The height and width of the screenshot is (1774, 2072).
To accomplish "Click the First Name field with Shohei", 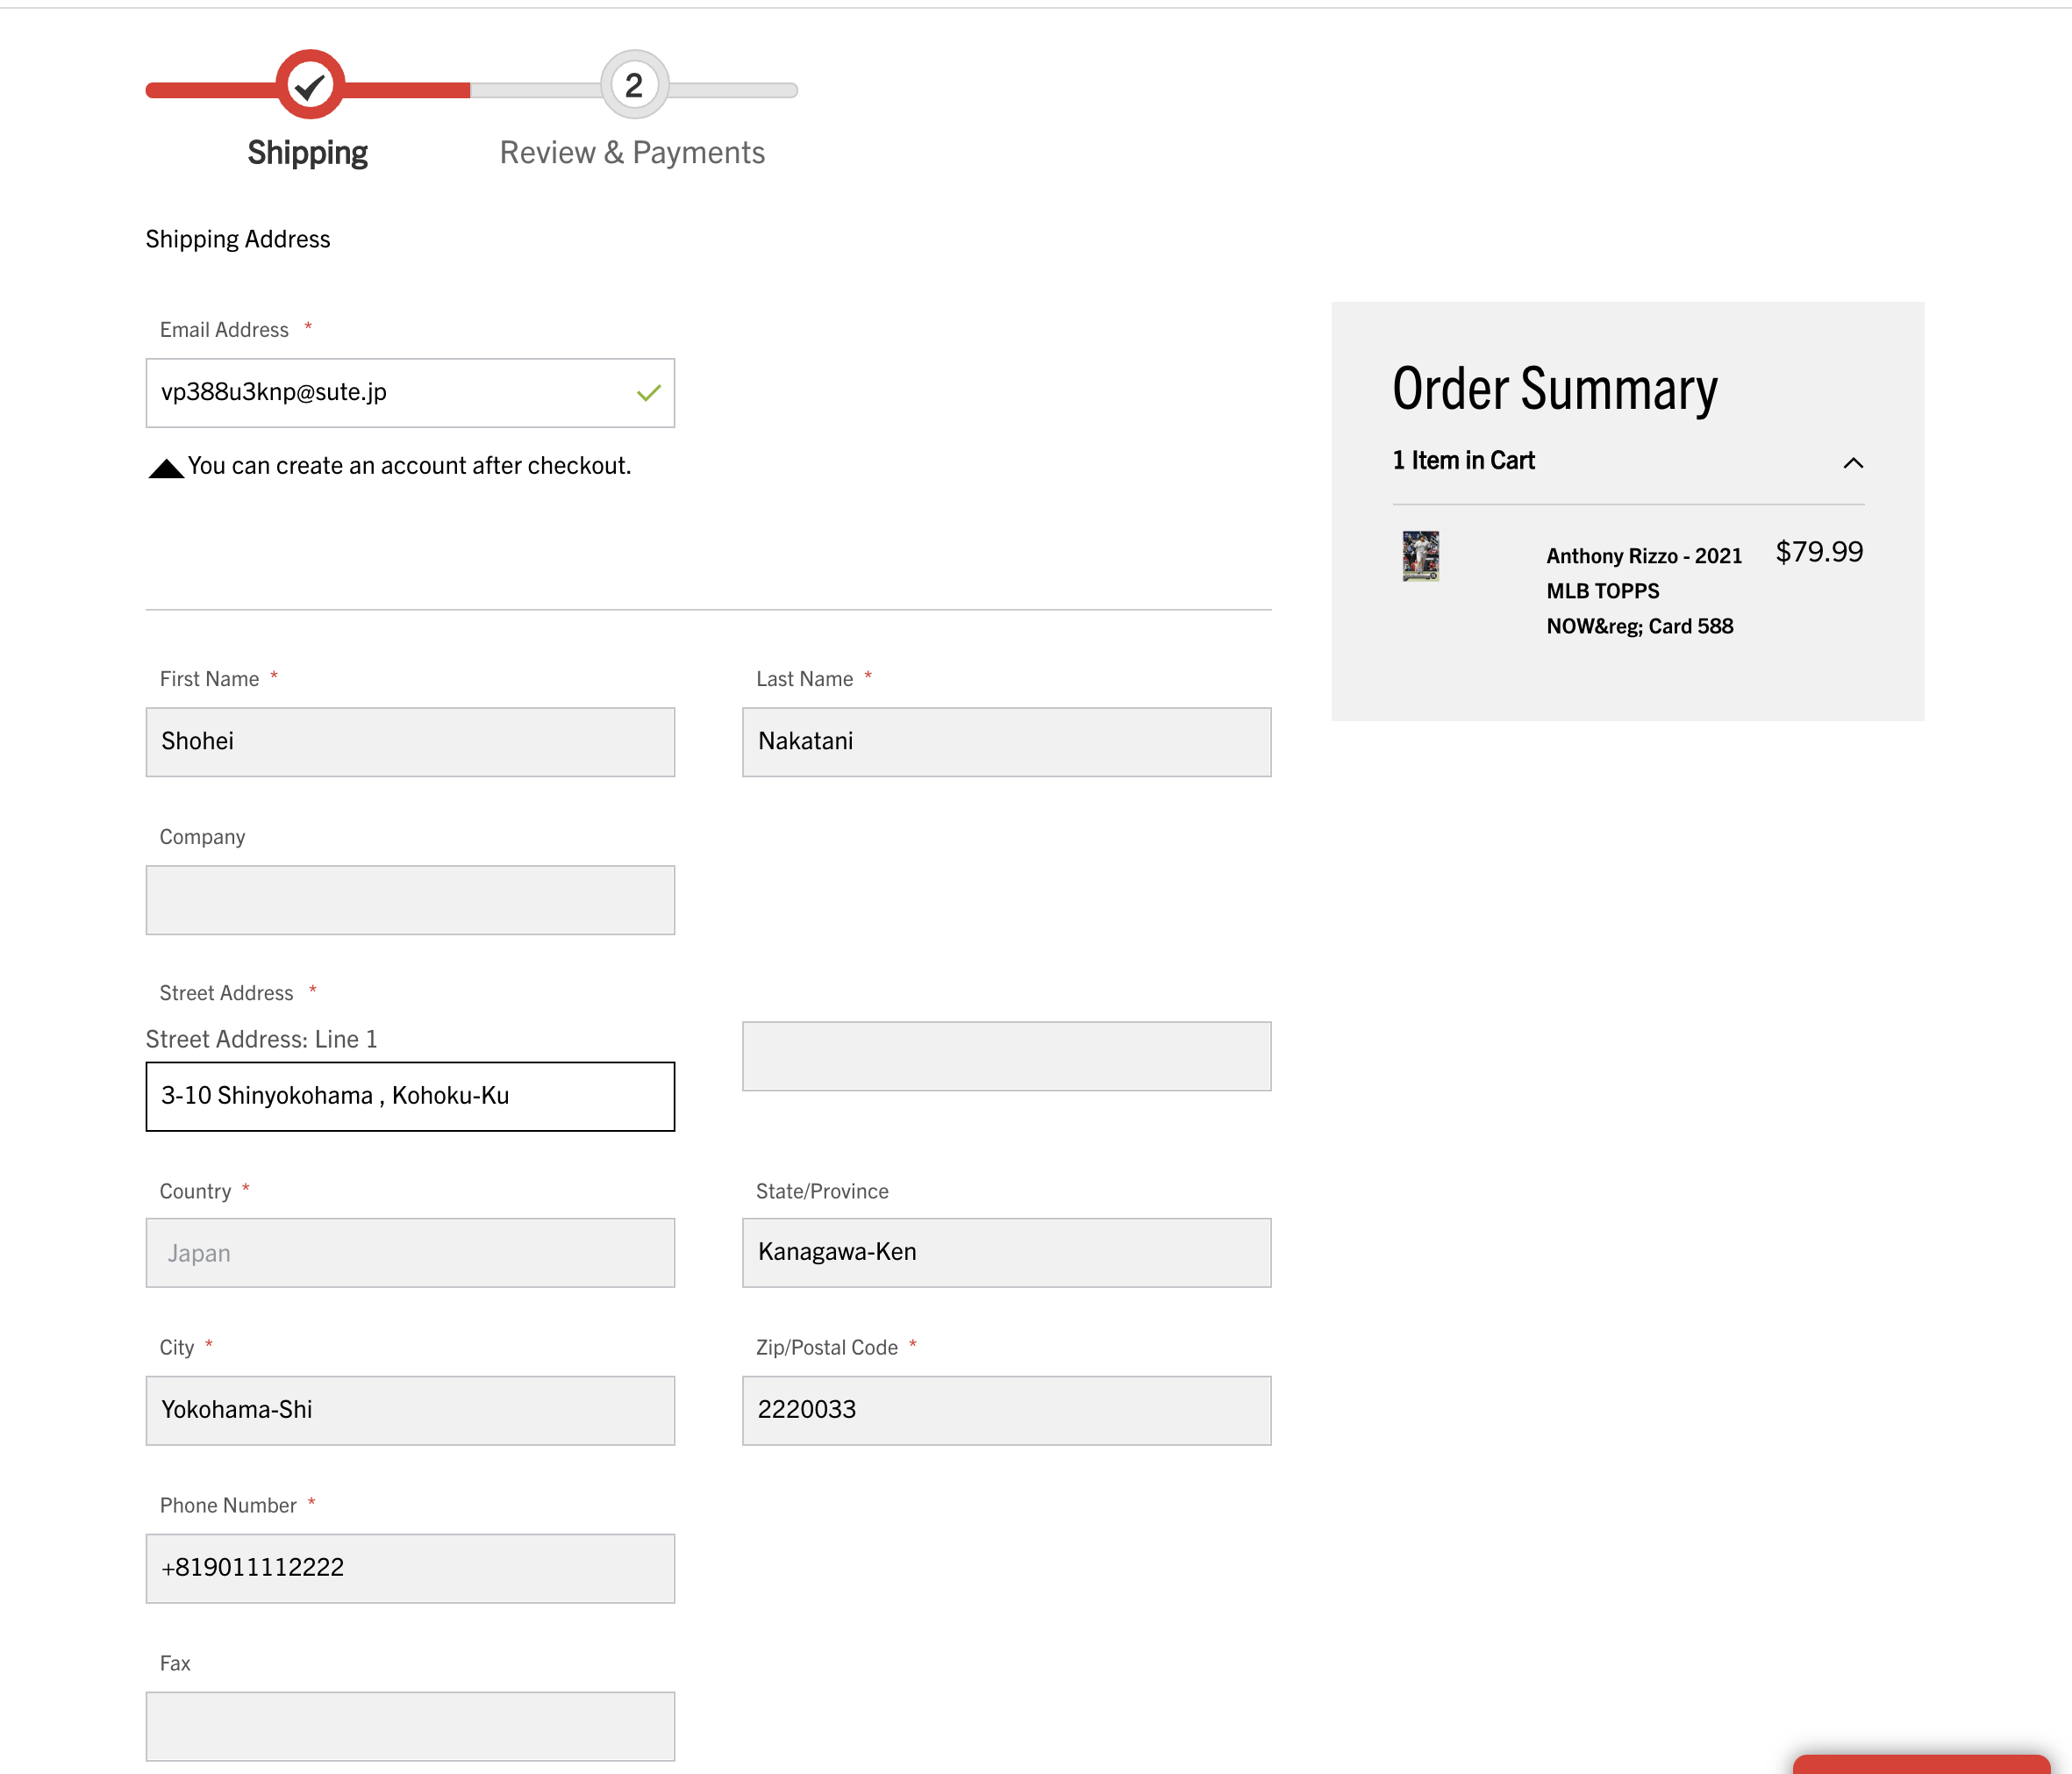I will (x=410, y=742).
